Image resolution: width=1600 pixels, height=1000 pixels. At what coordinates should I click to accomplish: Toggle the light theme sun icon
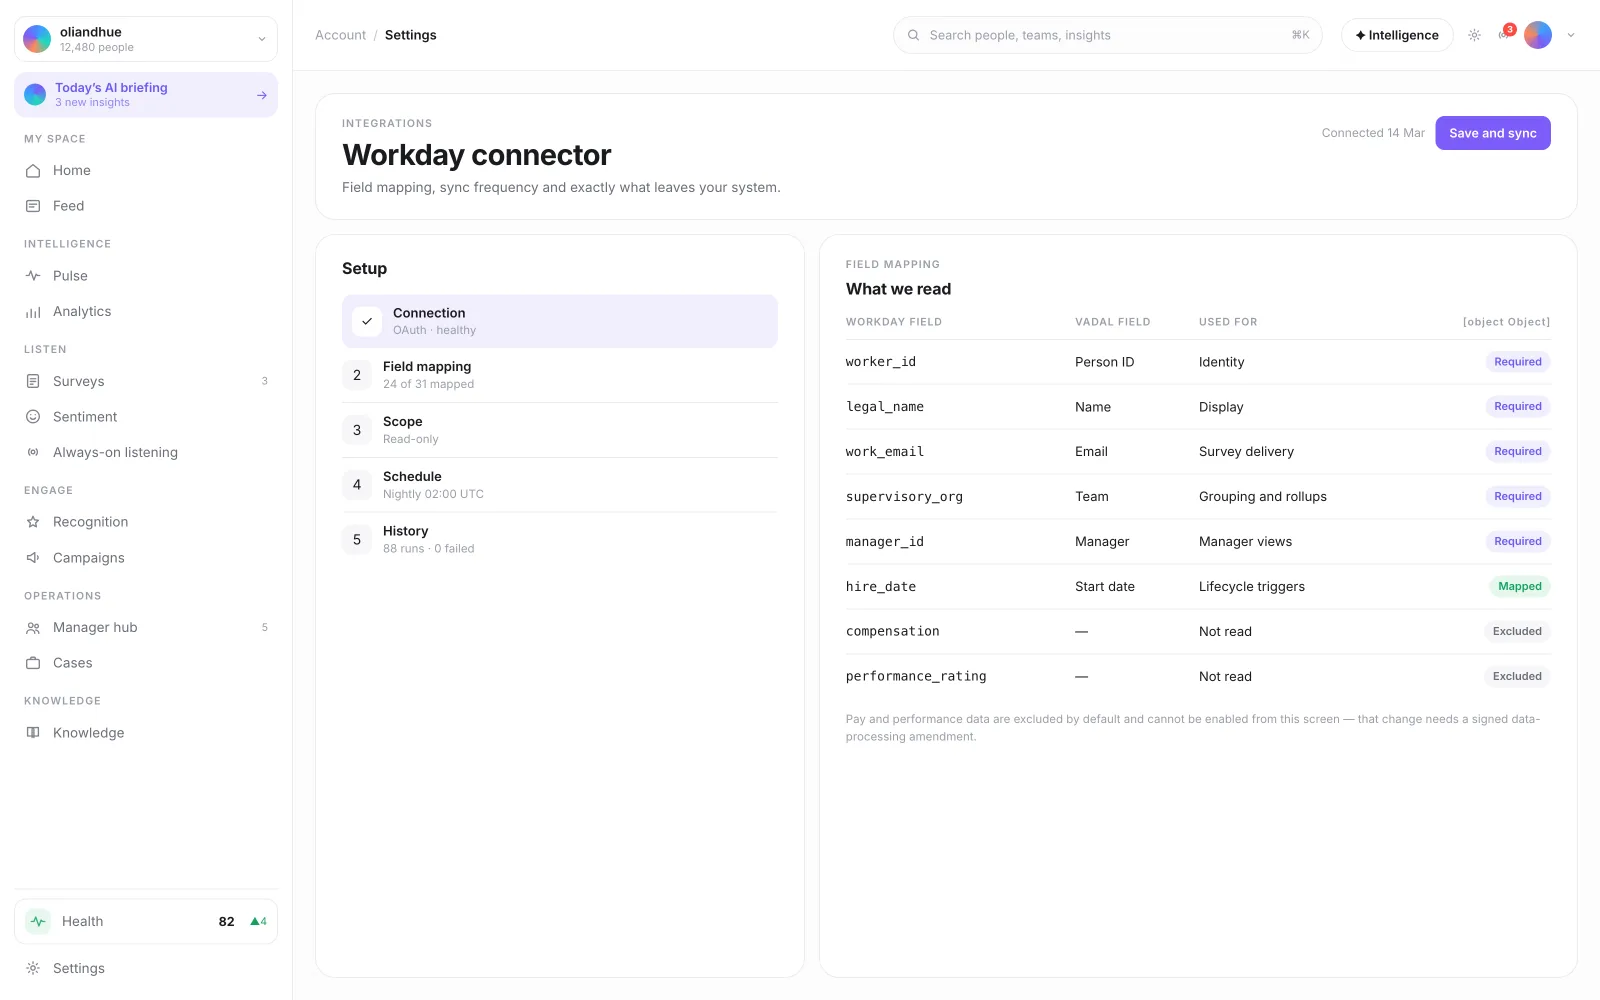1474,35
